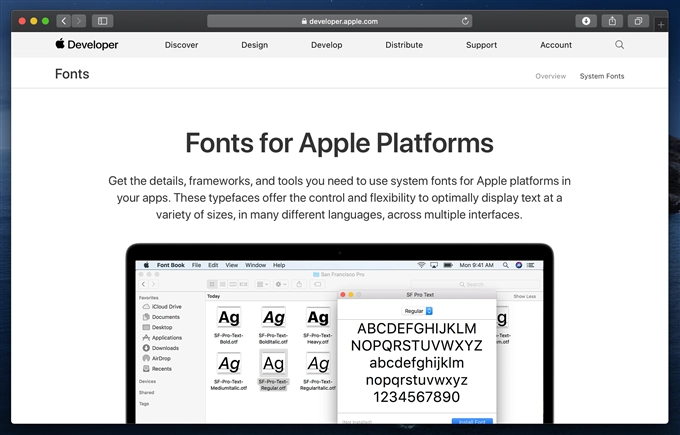Viewport: 680px width, 435px height.
Task: Open the Support navigation item
Action: 481,45
